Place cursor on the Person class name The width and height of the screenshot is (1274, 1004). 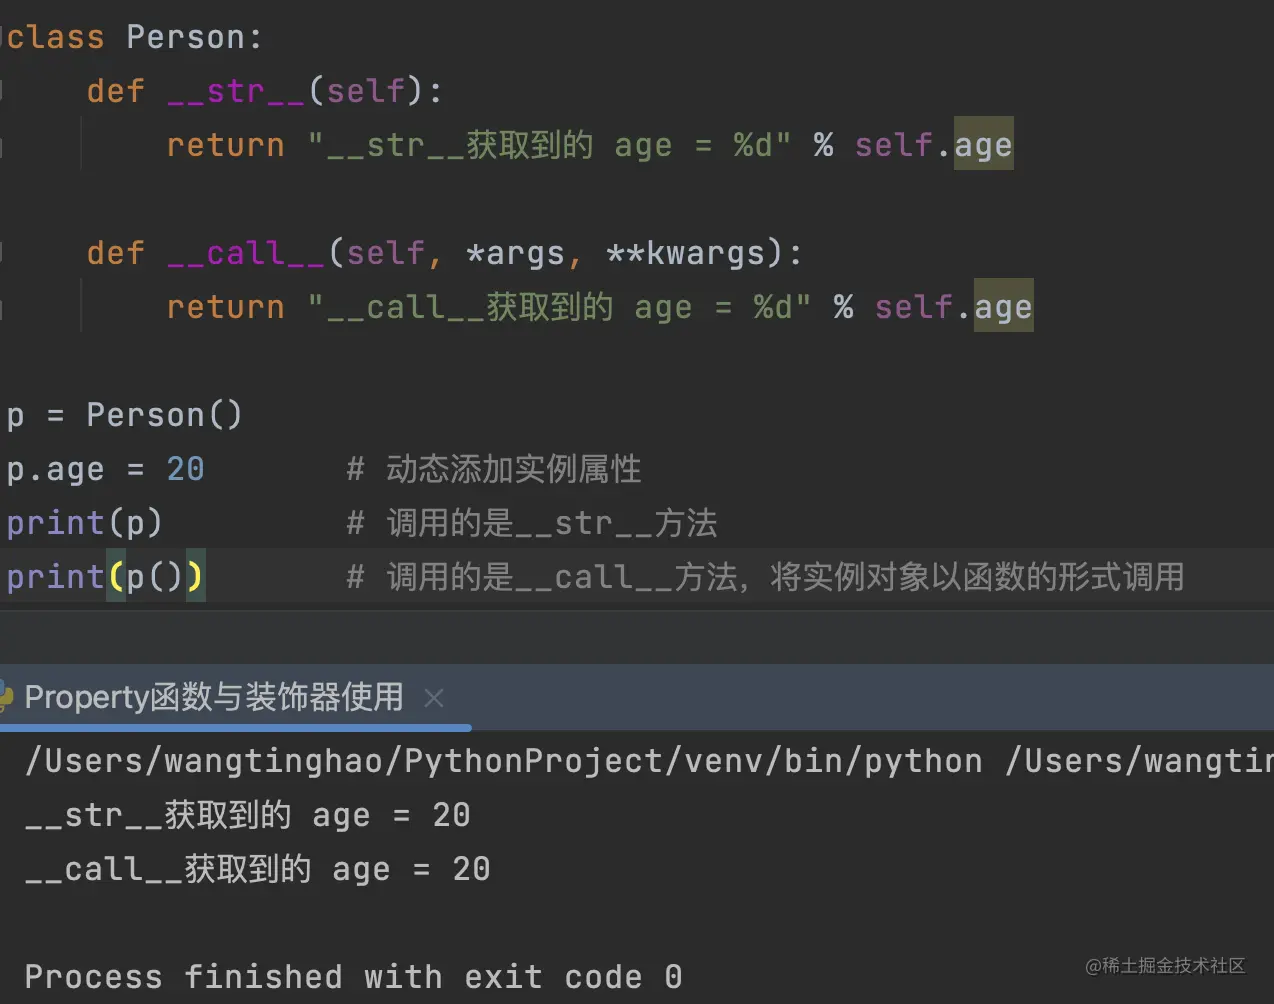185,38
